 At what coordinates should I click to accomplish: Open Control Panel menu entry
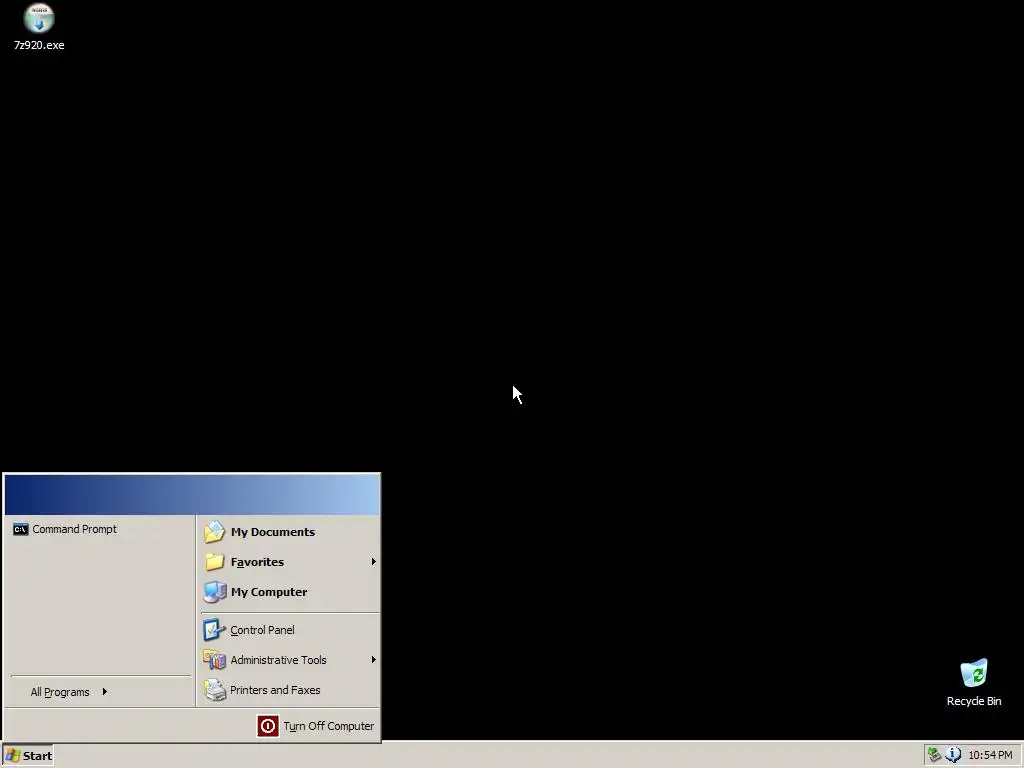[290, 630]
